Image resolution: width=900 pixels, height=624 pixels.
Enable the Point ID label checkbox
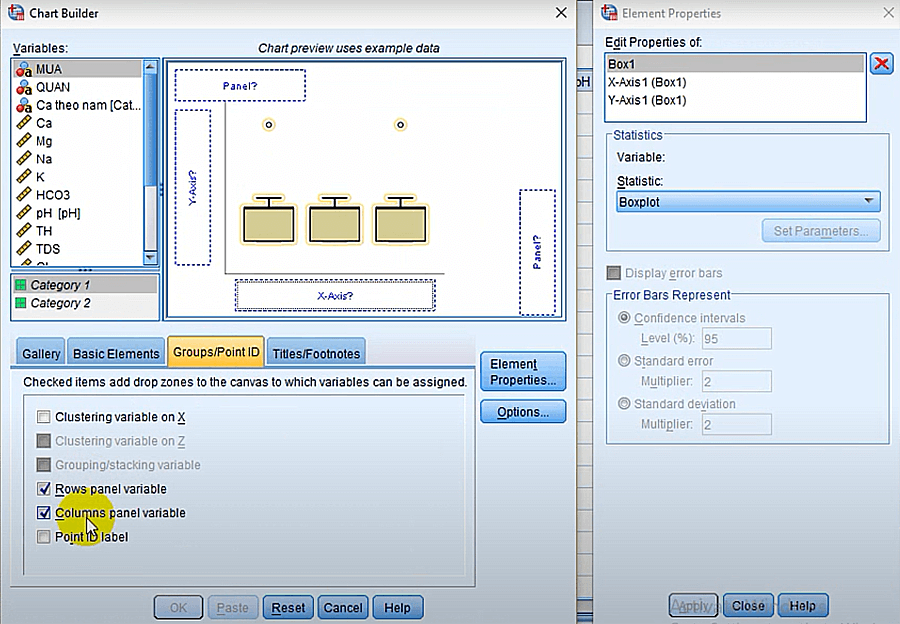pos(44,537)
